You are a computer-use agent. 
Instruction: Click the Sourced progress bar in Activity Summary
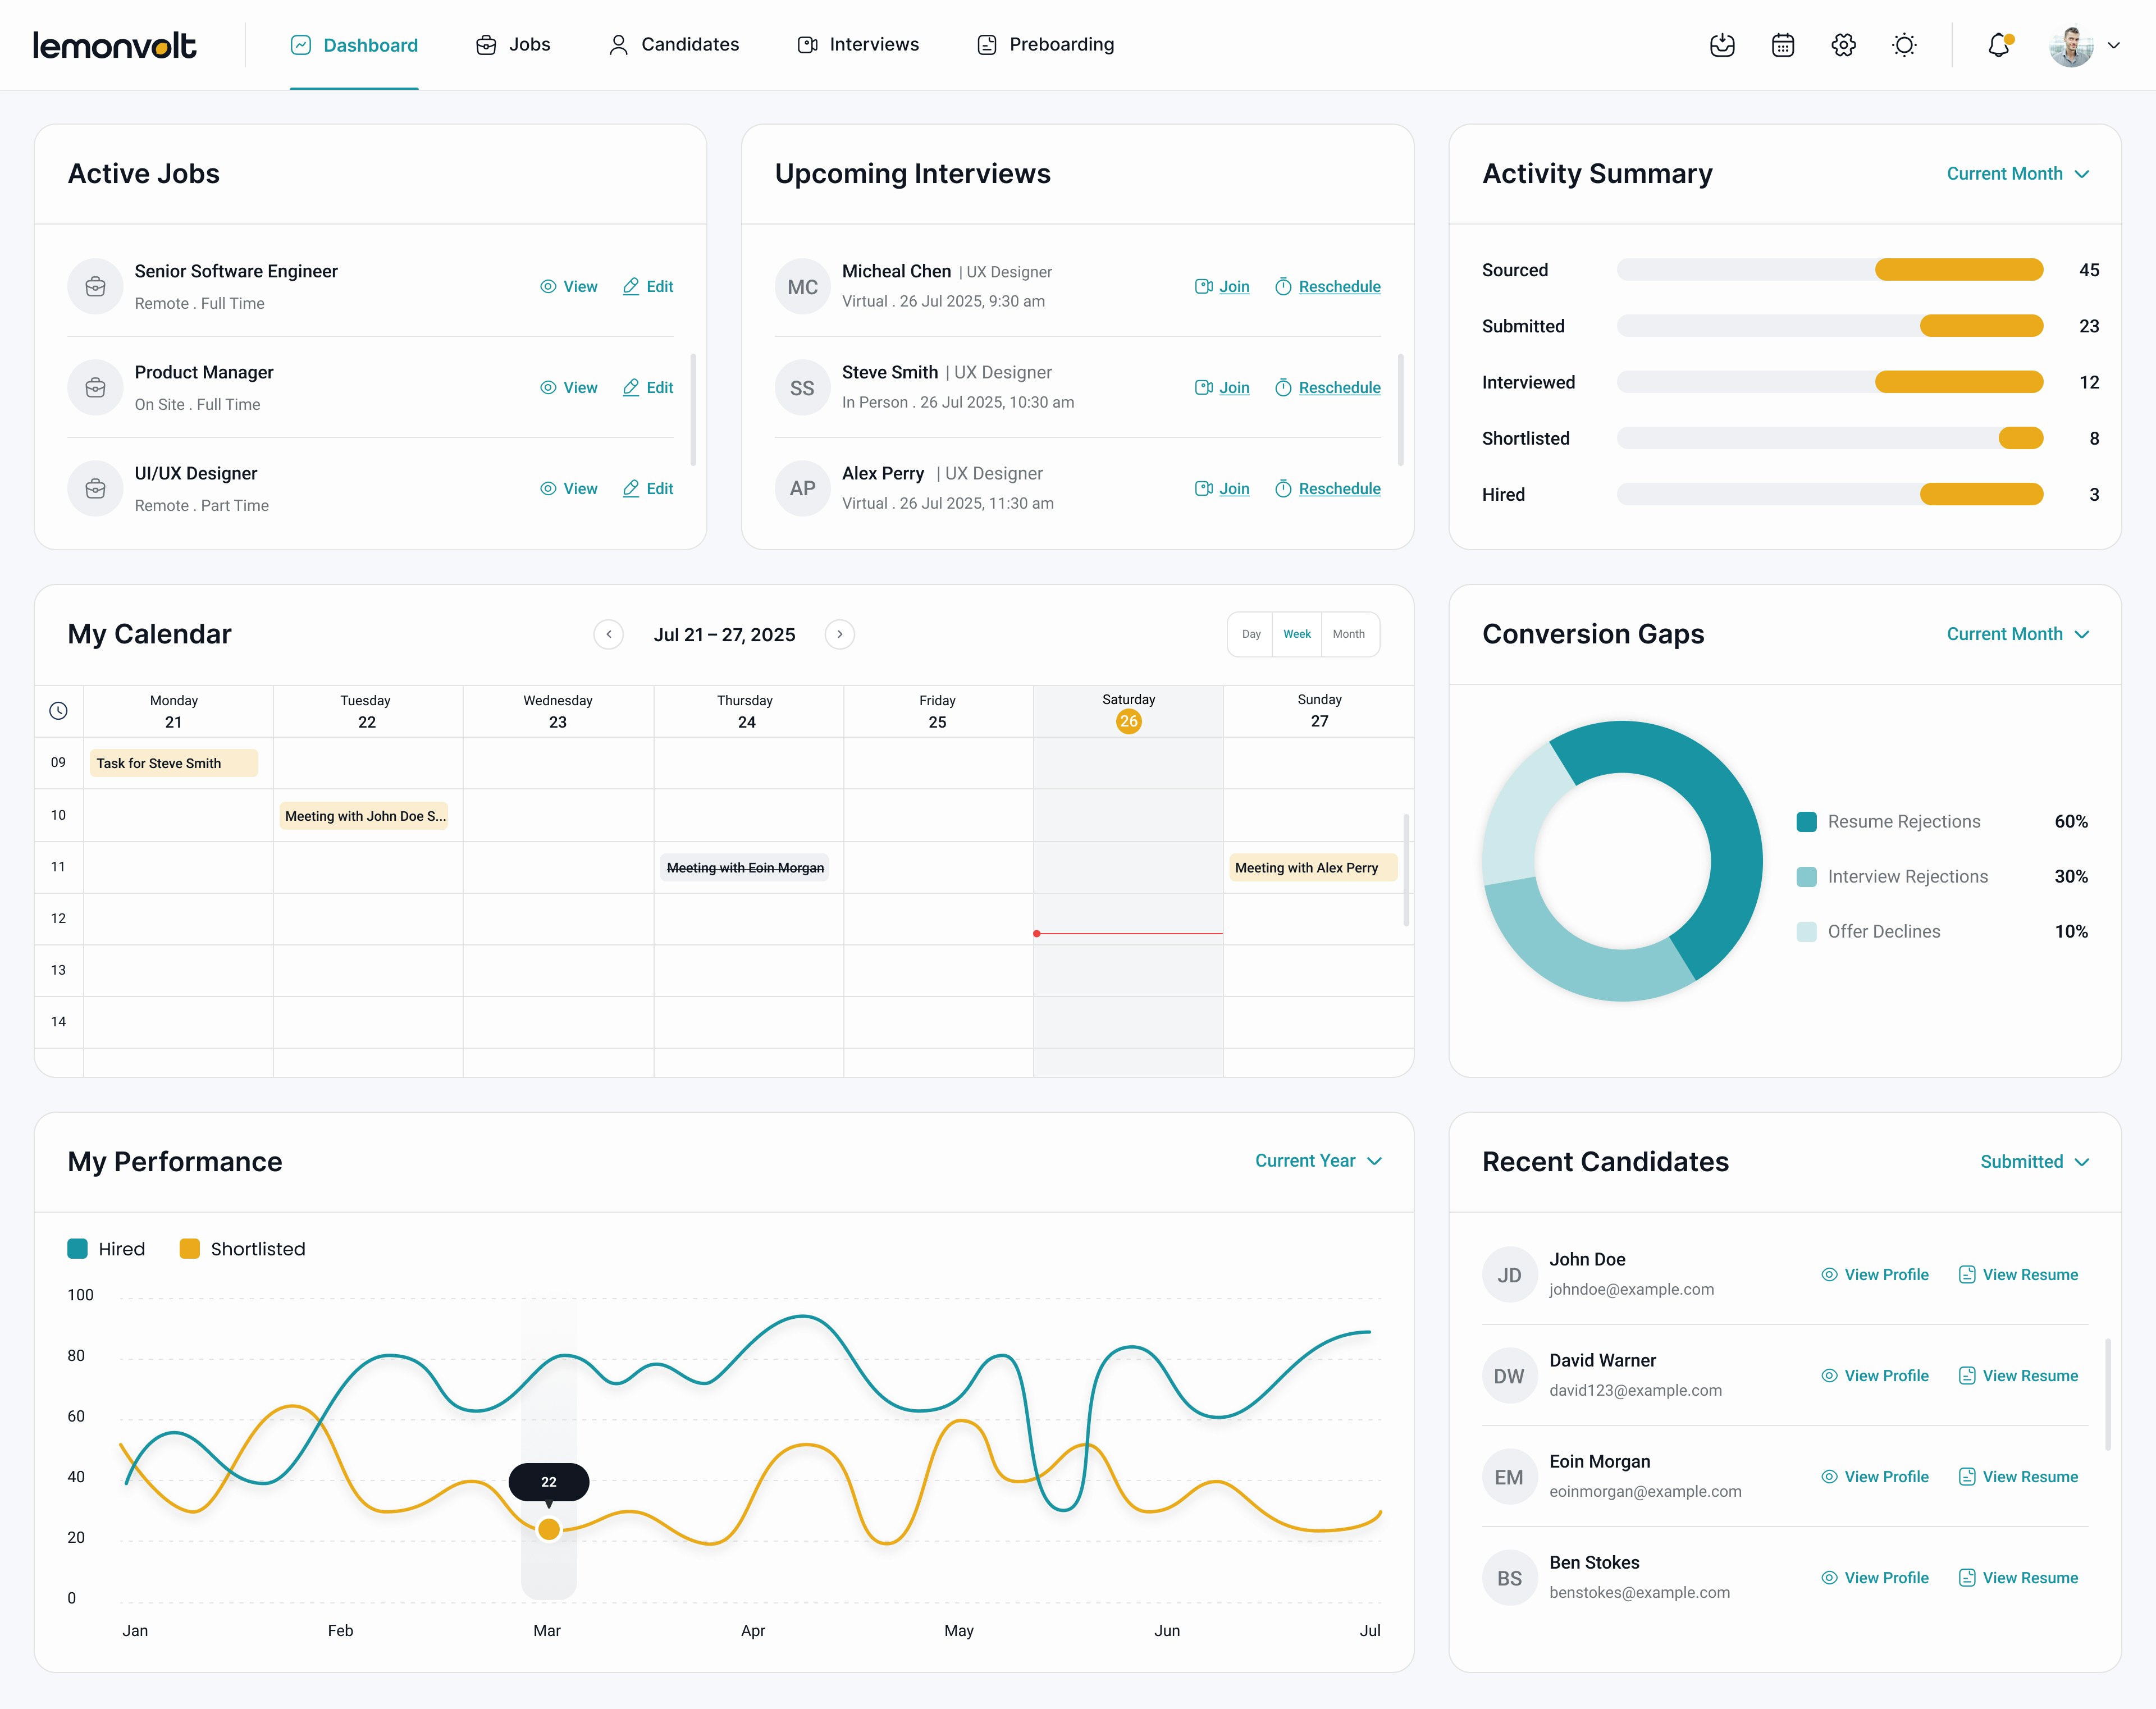(x=1830, y=269)
